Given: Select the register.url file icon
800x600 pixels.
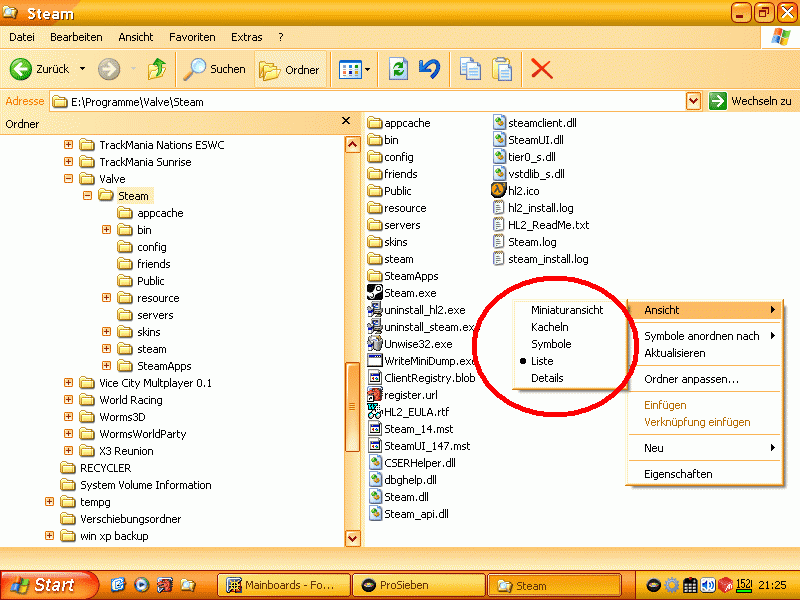Looking at the screenshot, I should click(x=375, y=394).
